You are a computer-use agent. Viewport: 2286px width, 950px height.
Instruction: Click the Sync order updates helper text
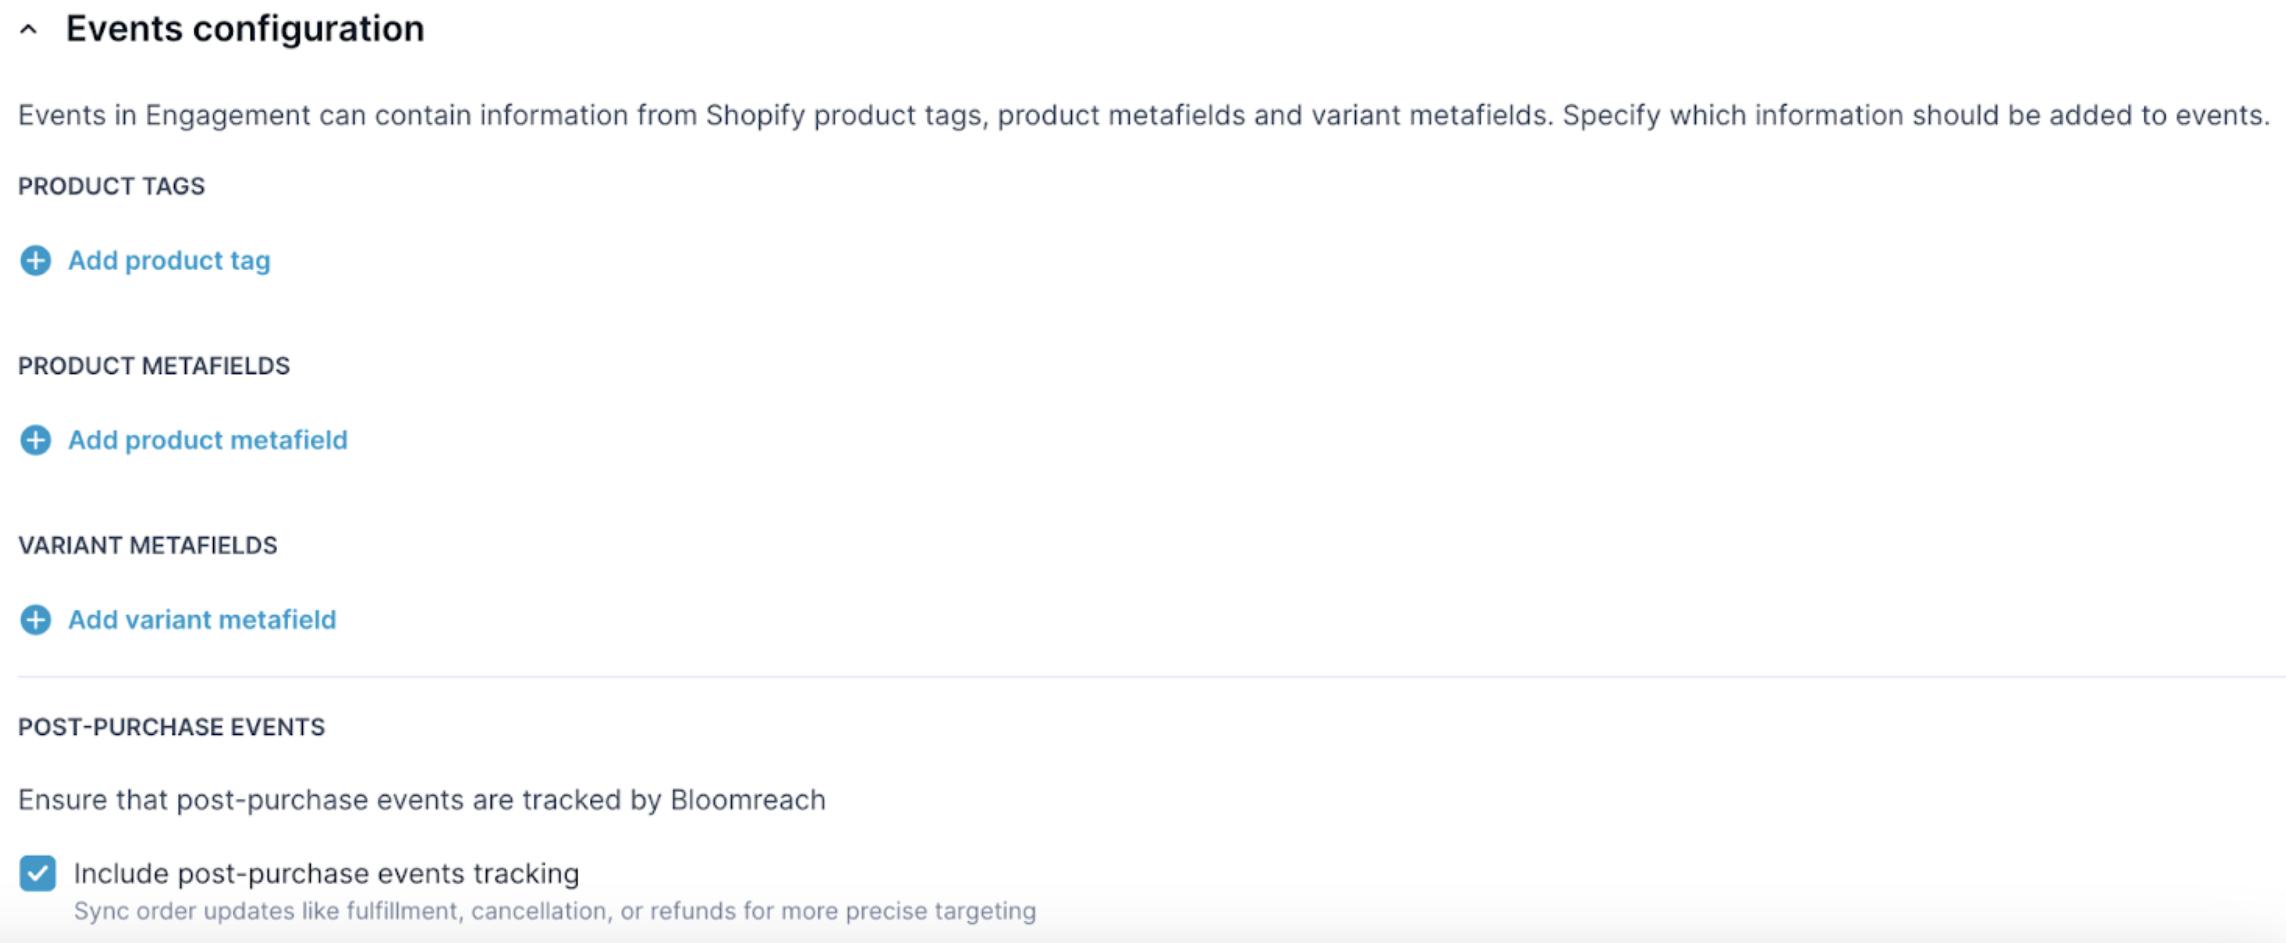point(555,911)
